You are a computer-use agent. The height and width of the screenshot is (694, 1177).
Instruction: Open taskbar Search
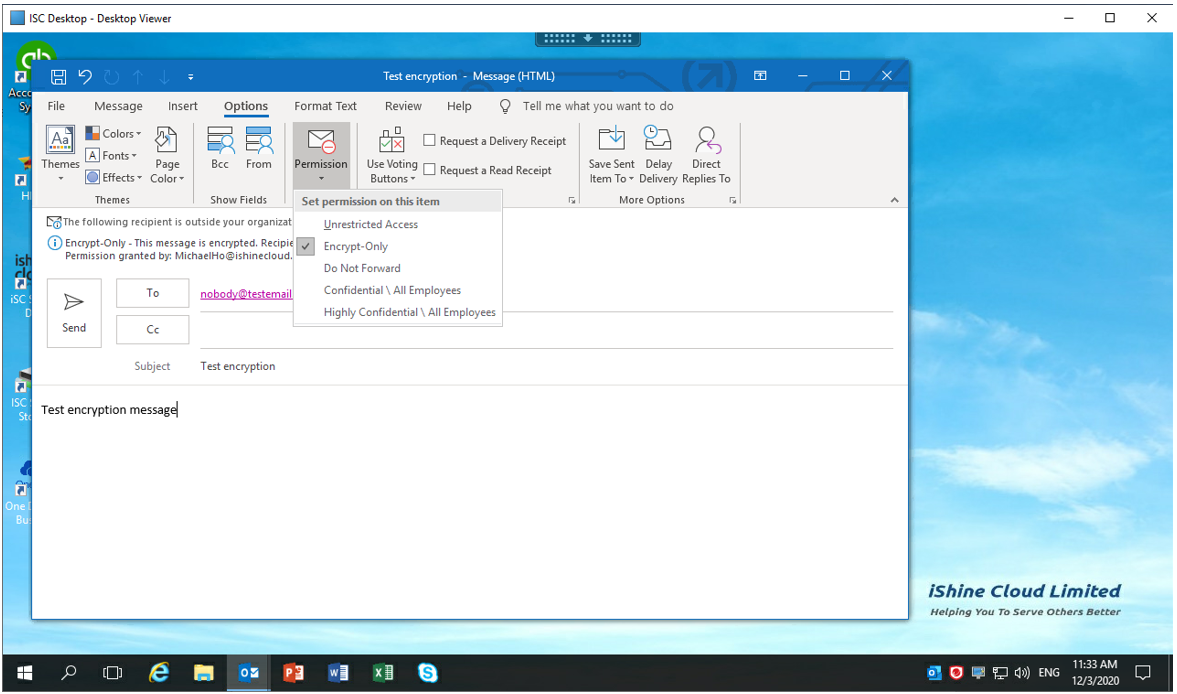(68, 673)
